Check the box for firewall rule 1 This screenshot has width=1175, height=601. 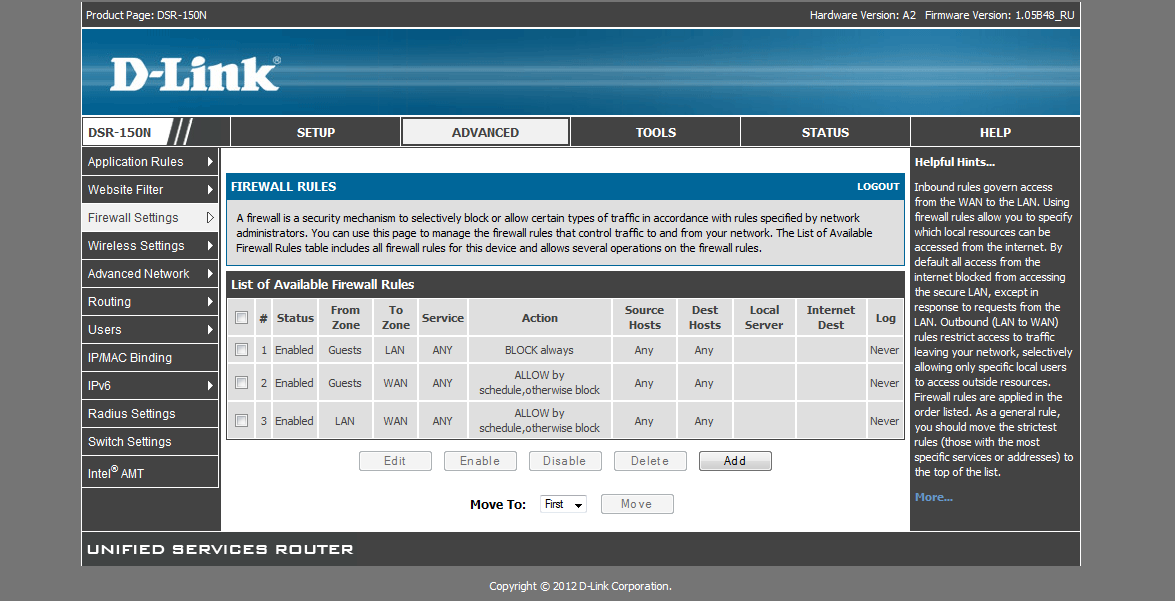click(x=241, y=350)
